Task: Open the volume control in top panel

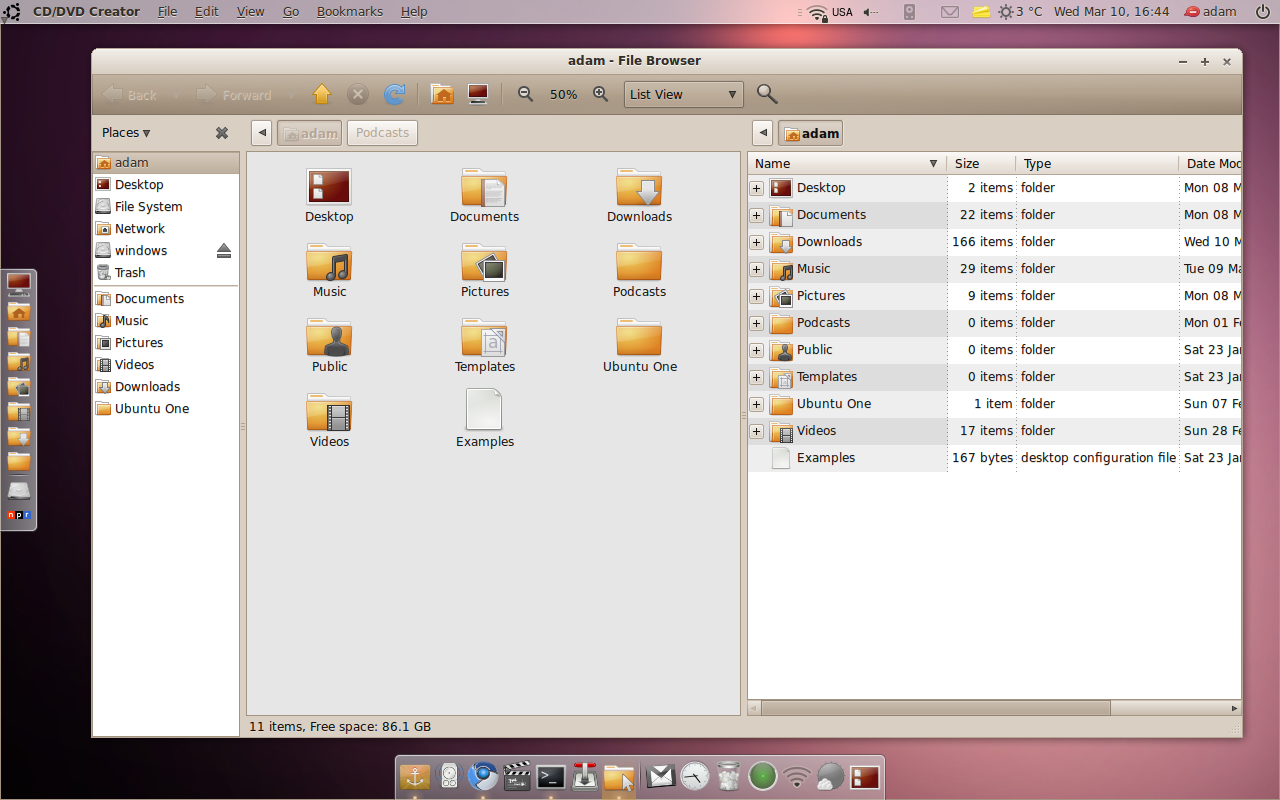Action: pos(871,12)
